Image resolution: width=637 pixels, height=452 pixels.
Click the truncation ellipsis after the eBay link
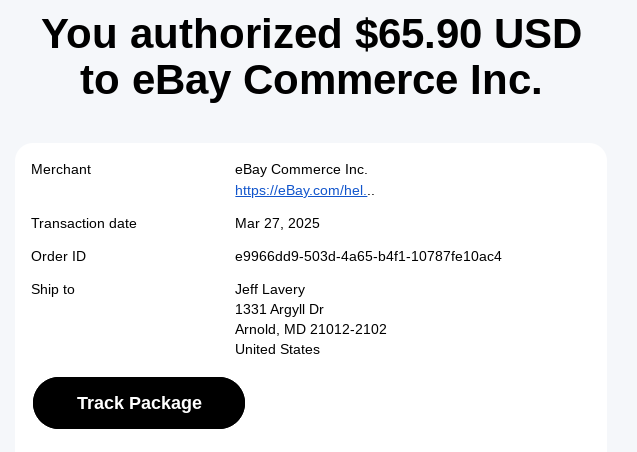[371, 190]
